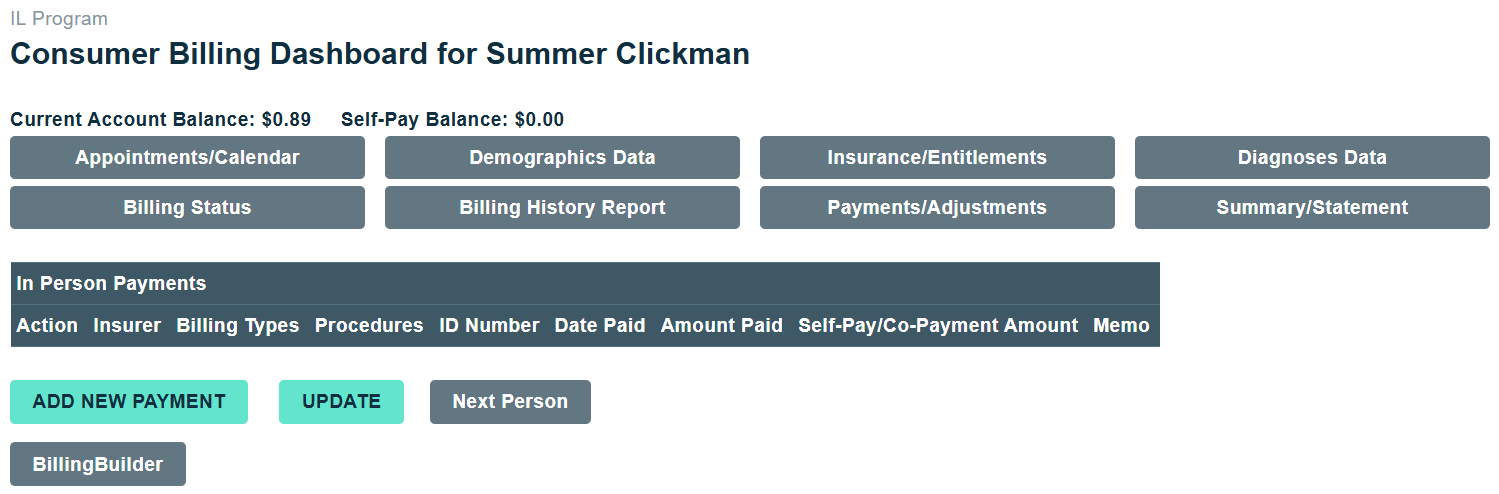Click the Billing Types column header

(x=238, y=326)
